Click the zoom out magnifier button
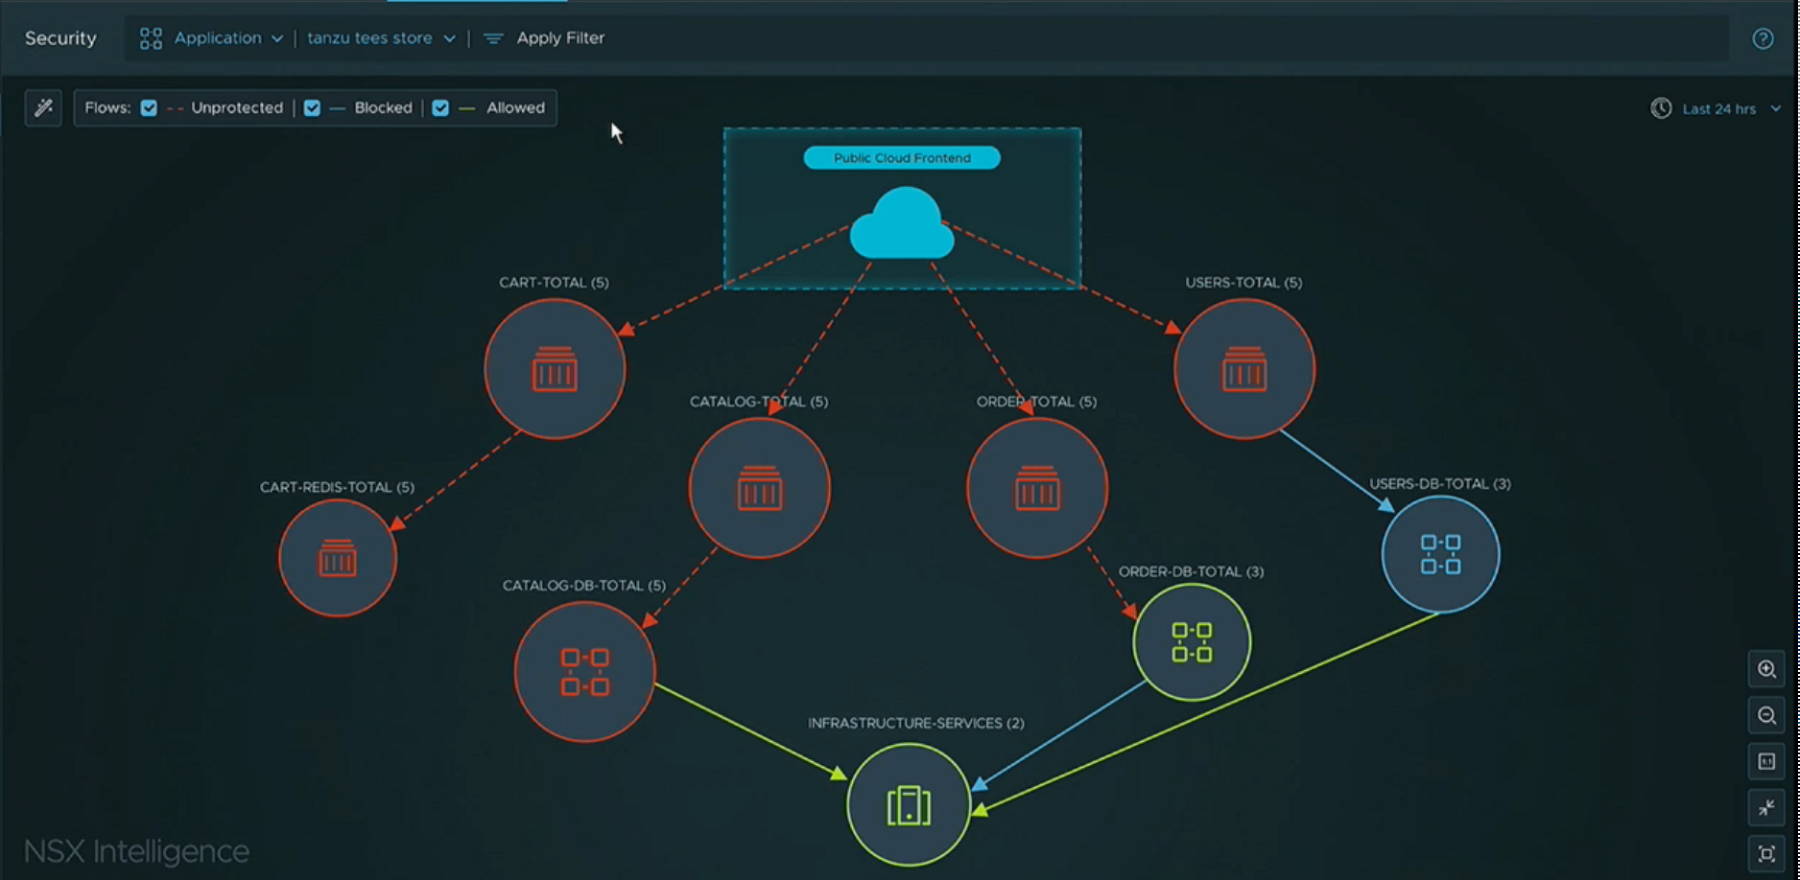The image size is (1800, 880). (x=1767, y=715)
